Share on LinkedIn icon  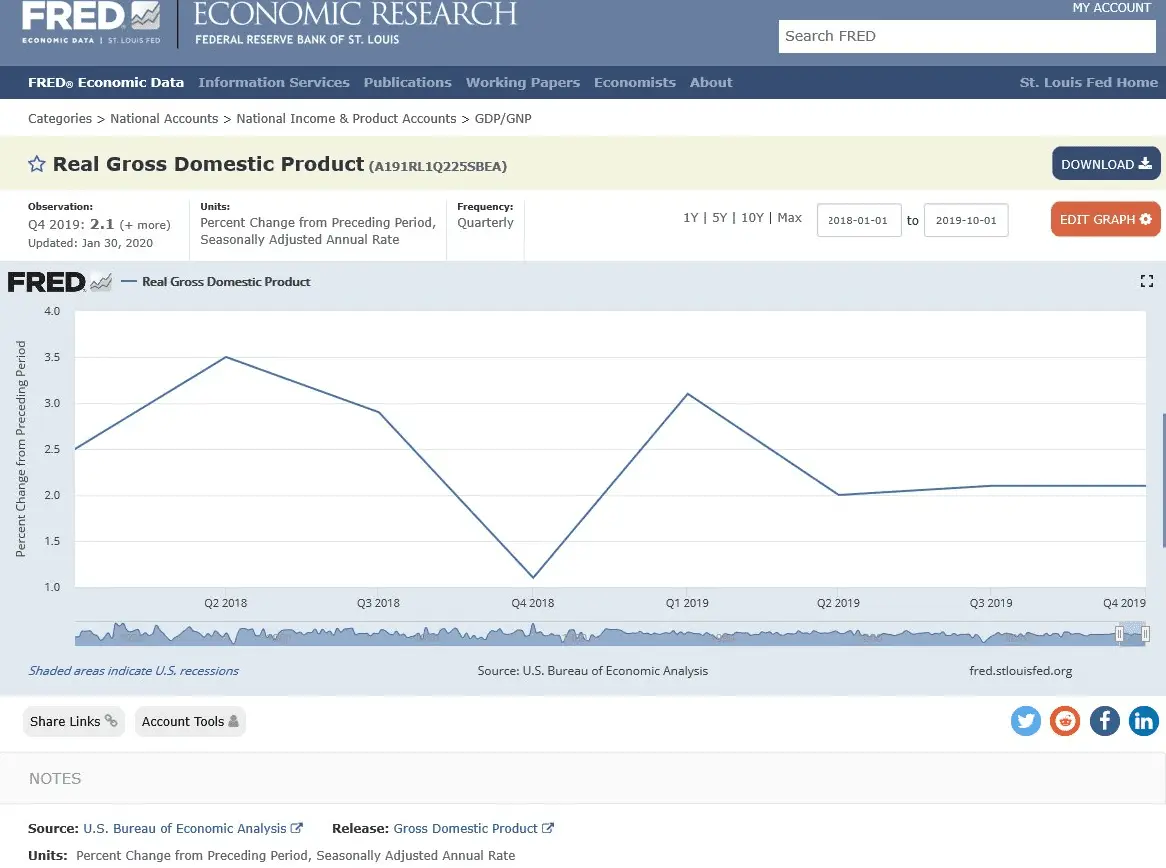(x=1143, y=721)
